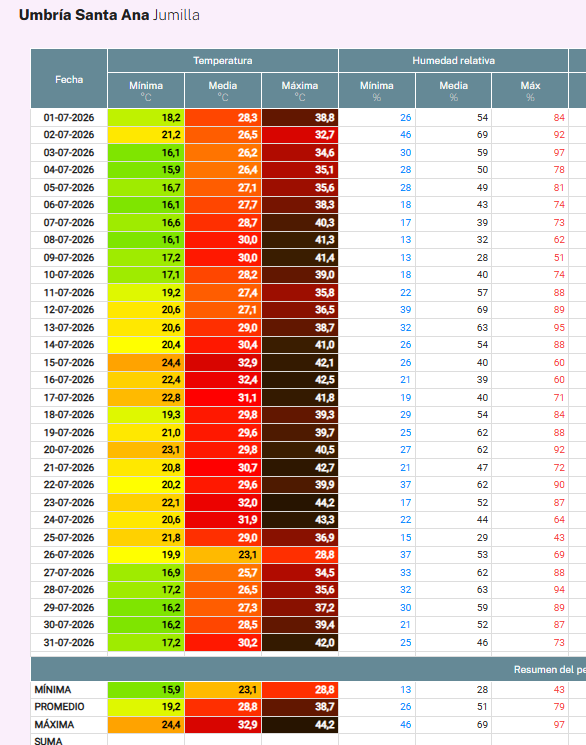The width and height of the screenshot is (586, 745).
Task: Click maximum temperature 41,4 on 09-07-2026
Action: point(300,258)
